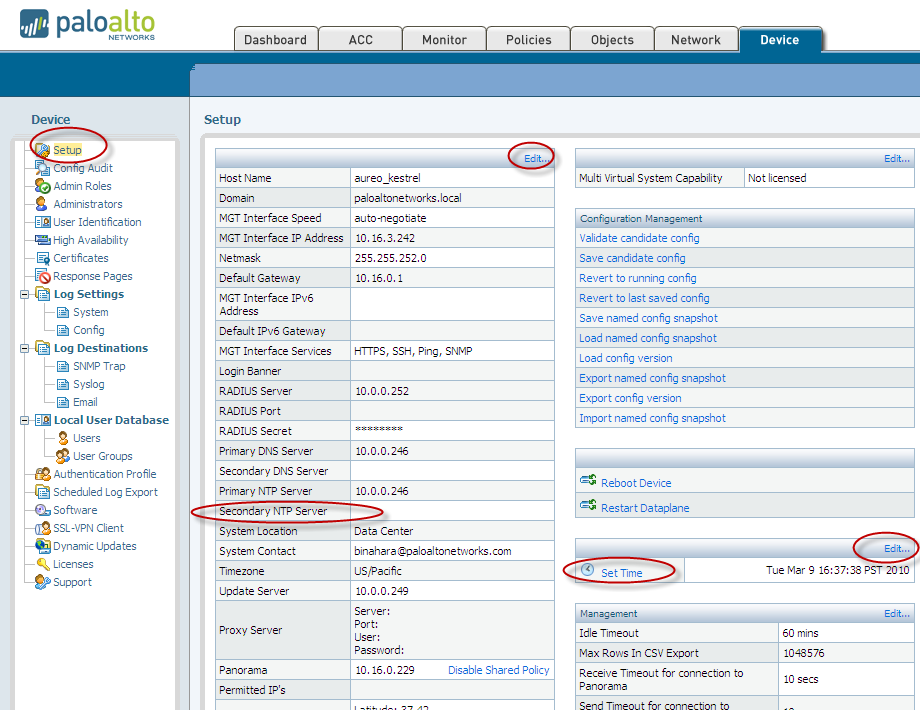Screen dimensions: 920x710
Task: Edit the Host Name settings panel
Action: point(537,158)
